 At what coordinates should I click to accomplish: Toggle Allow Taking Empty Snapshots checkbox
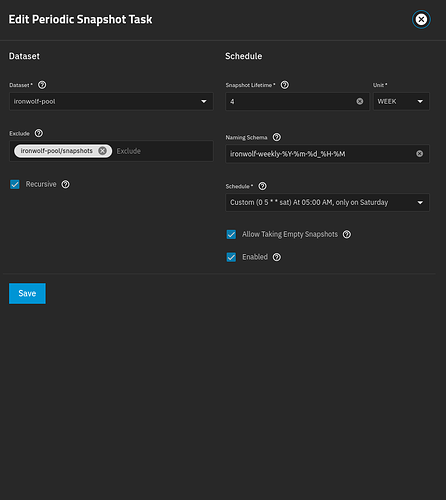[x=231, y=234]
